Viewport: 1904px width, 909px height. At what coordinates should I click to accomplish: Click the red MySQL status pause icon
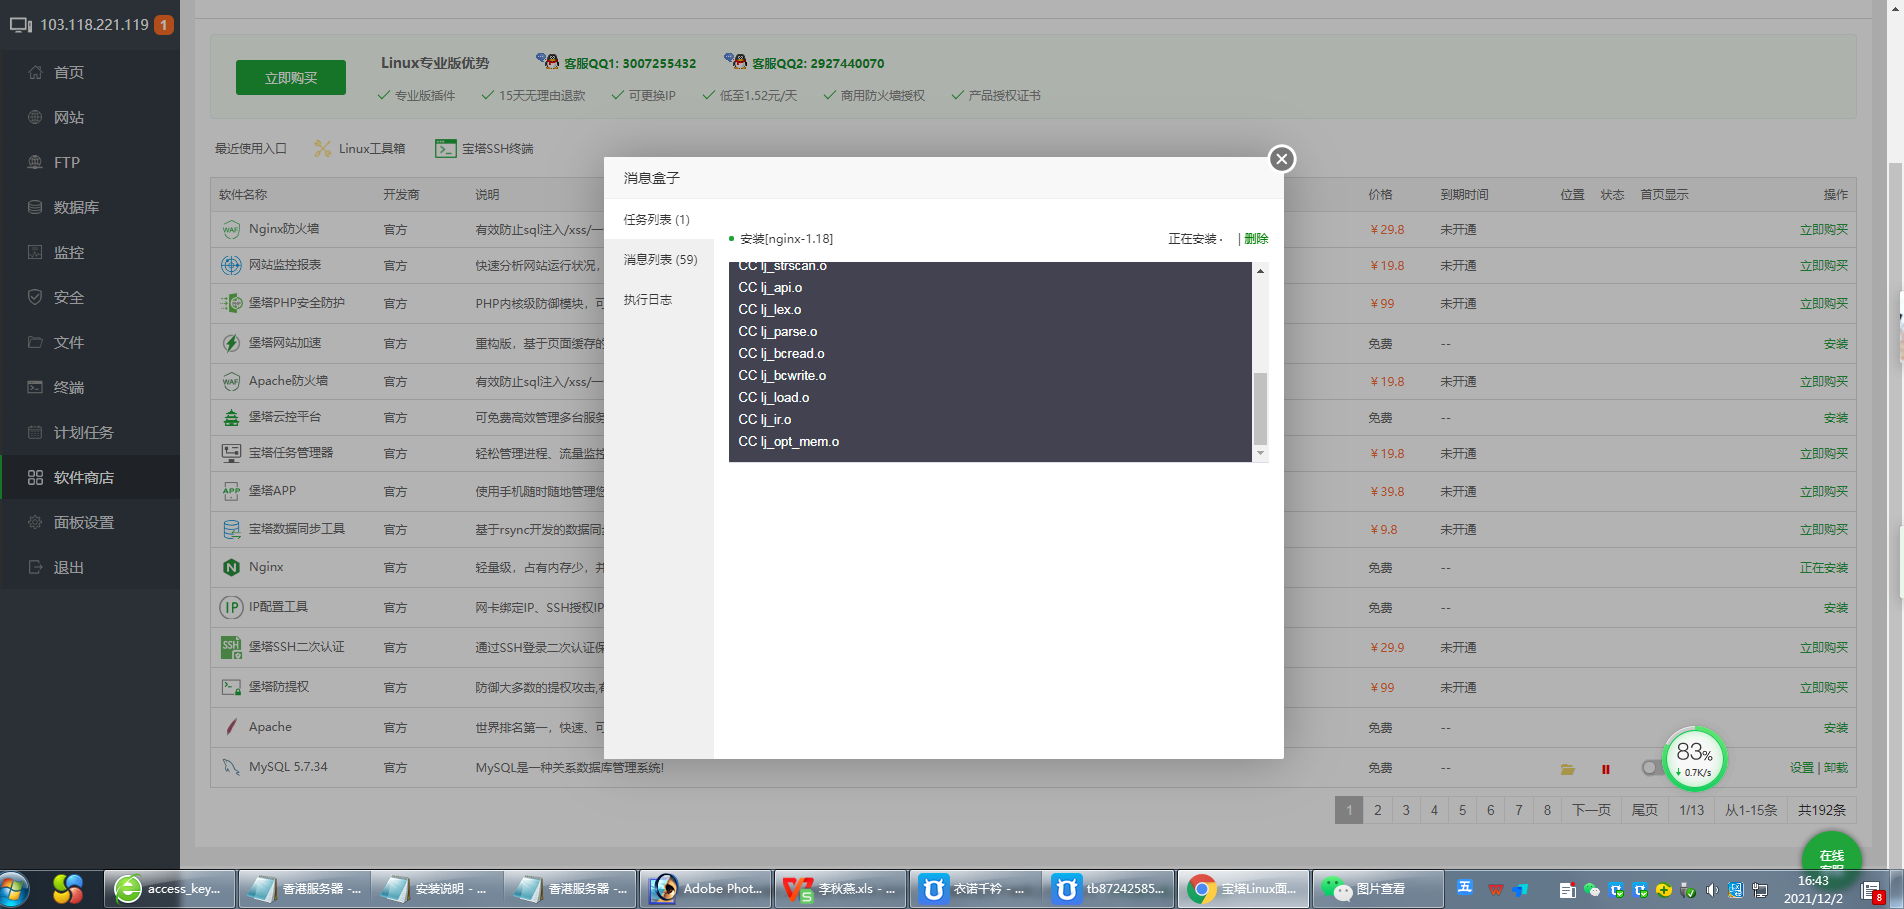coord(1605,769)
